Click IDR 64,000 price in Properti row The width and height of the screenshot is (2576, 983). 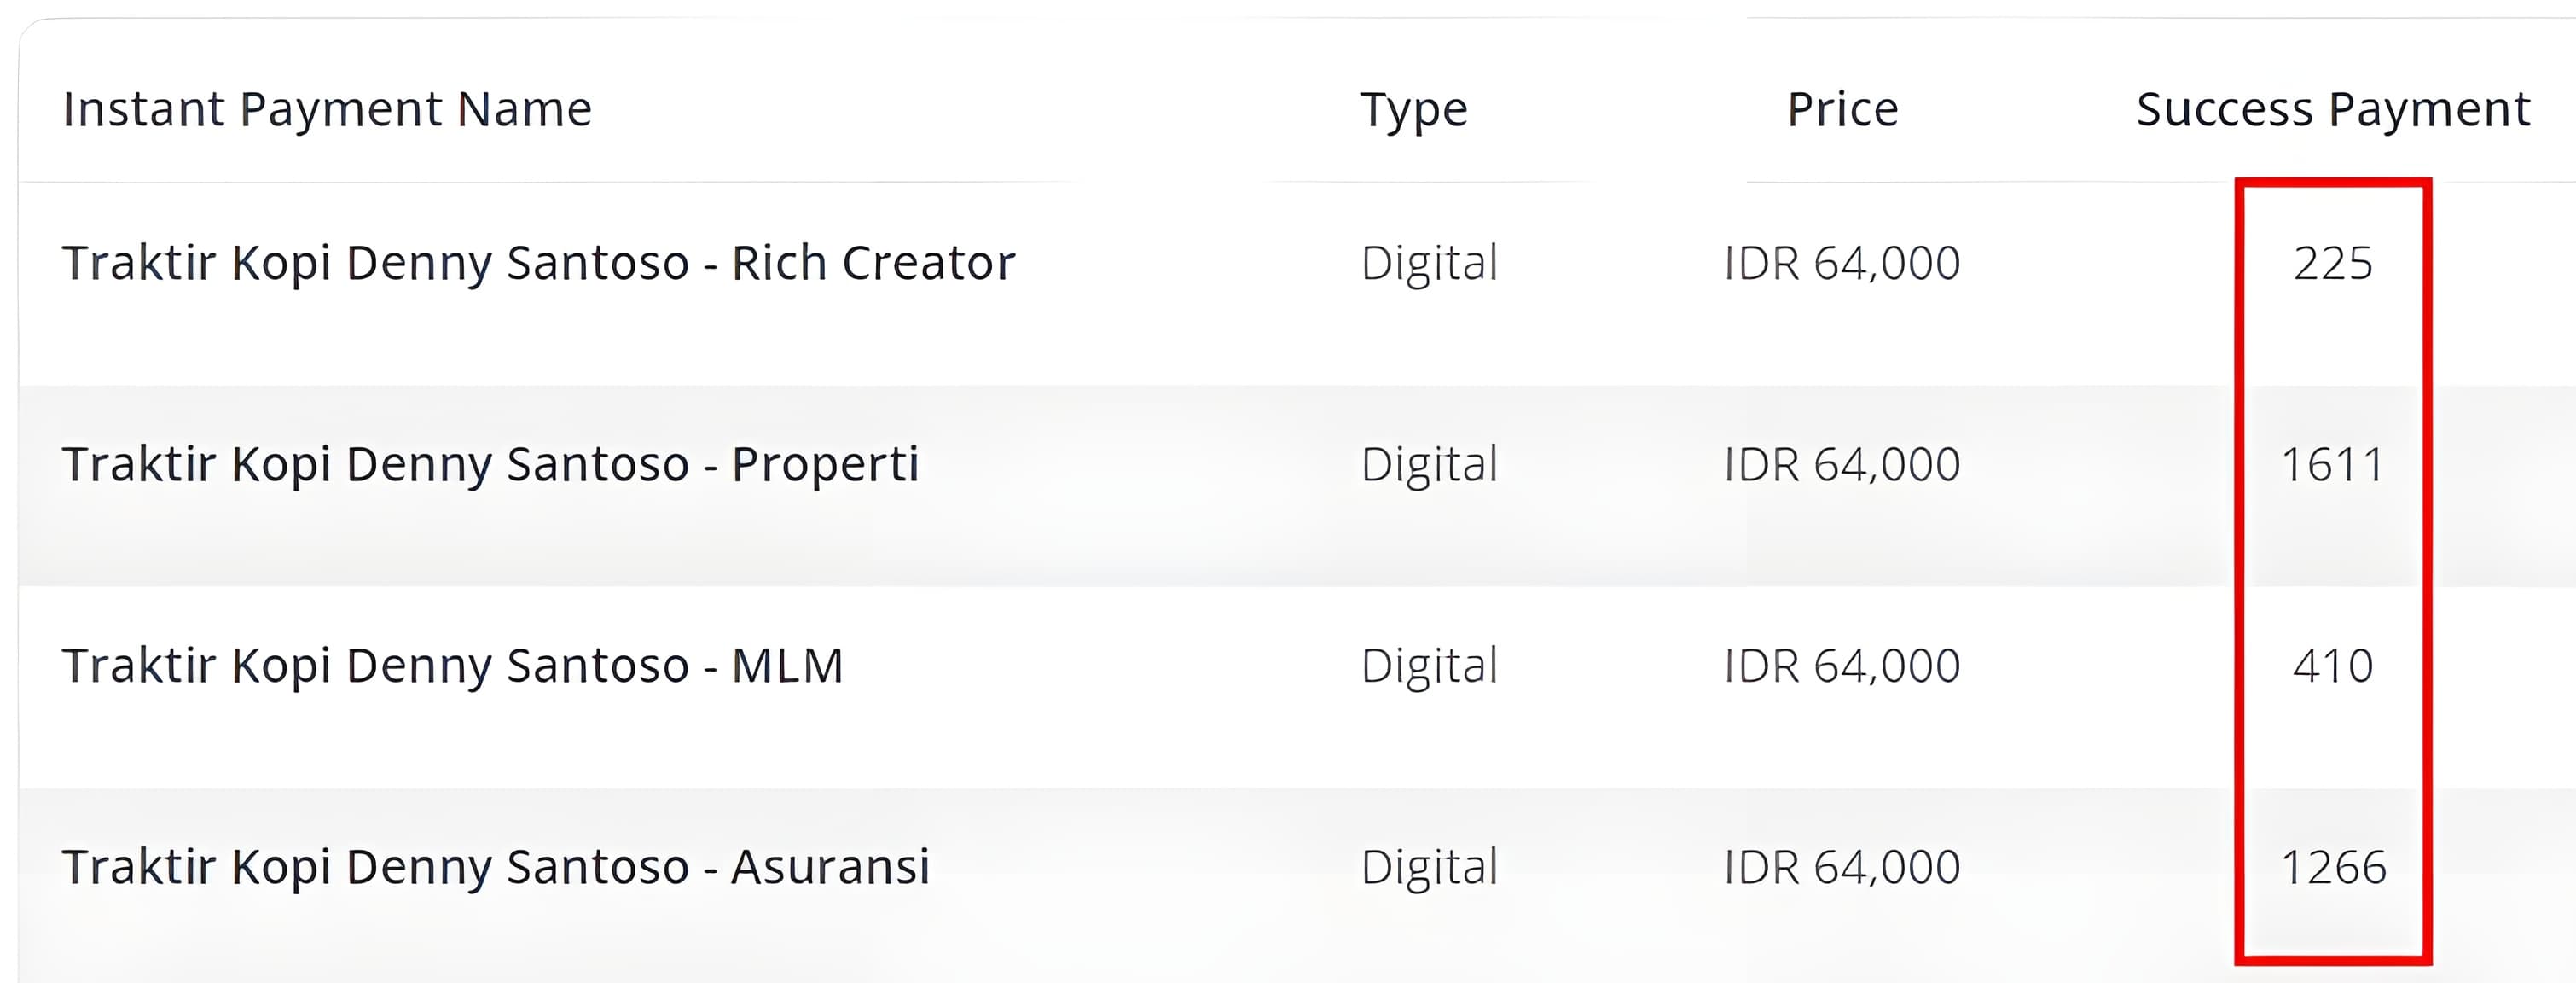click(x=1842, y=465)
